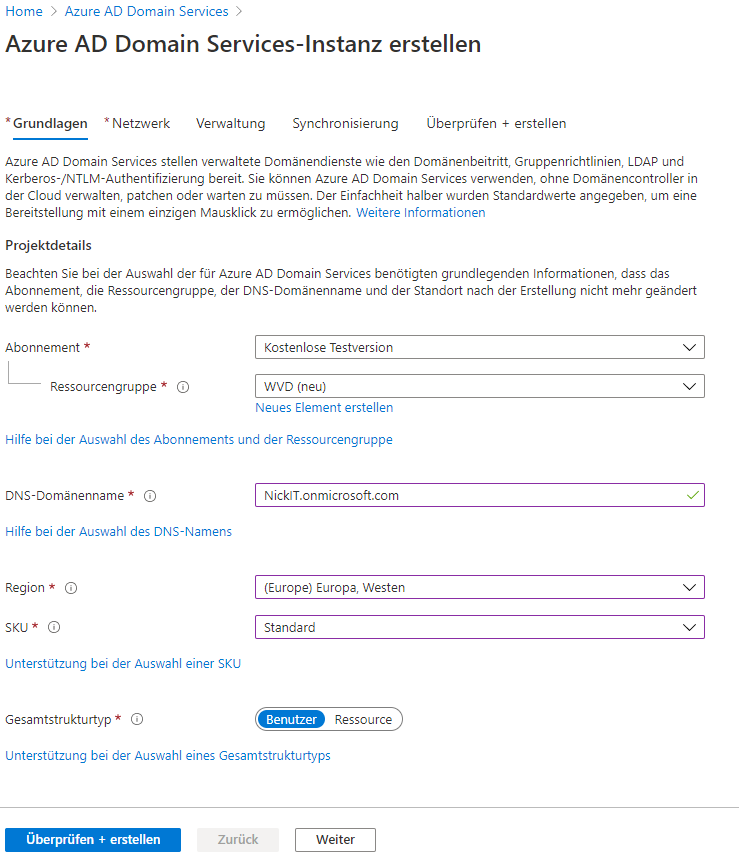Click info icon next to Ressourcengruppe
This screenshot has height=864, width=739.
pos(183,387)
